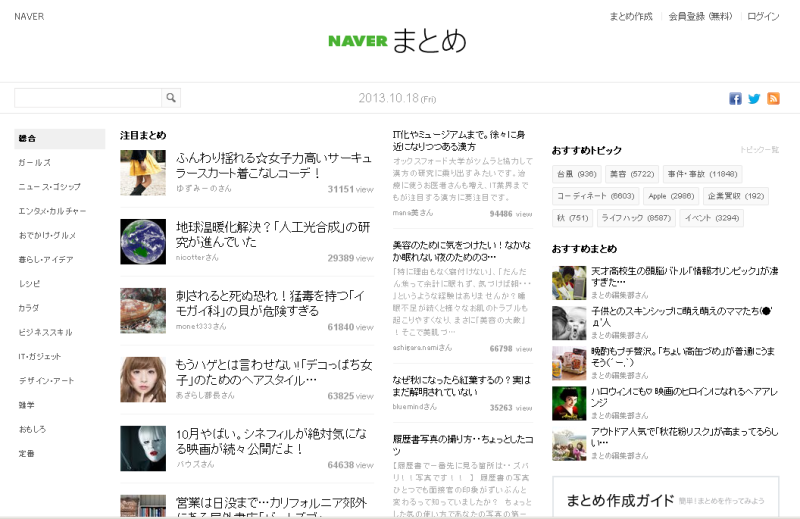The height and width of the screenshot is (519, 800).
Task: Select the 事件・事故 (11848) topic tag
Action: [703, 174]
